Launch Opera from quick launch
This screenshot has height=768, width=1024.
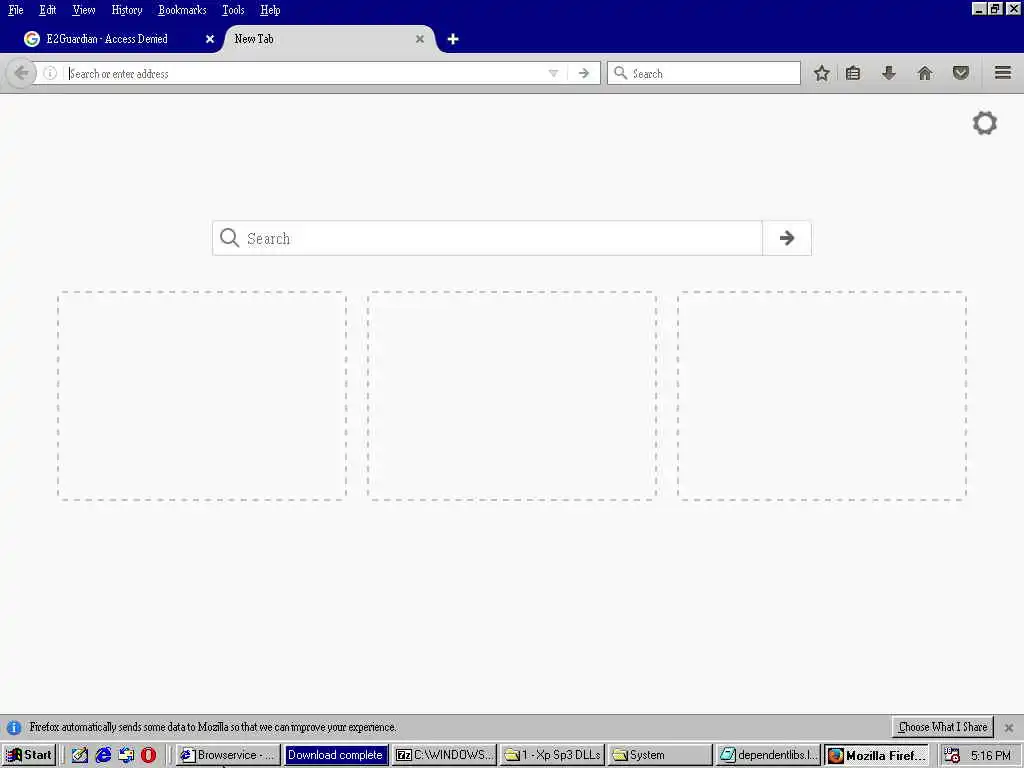[x=148, y=755]
